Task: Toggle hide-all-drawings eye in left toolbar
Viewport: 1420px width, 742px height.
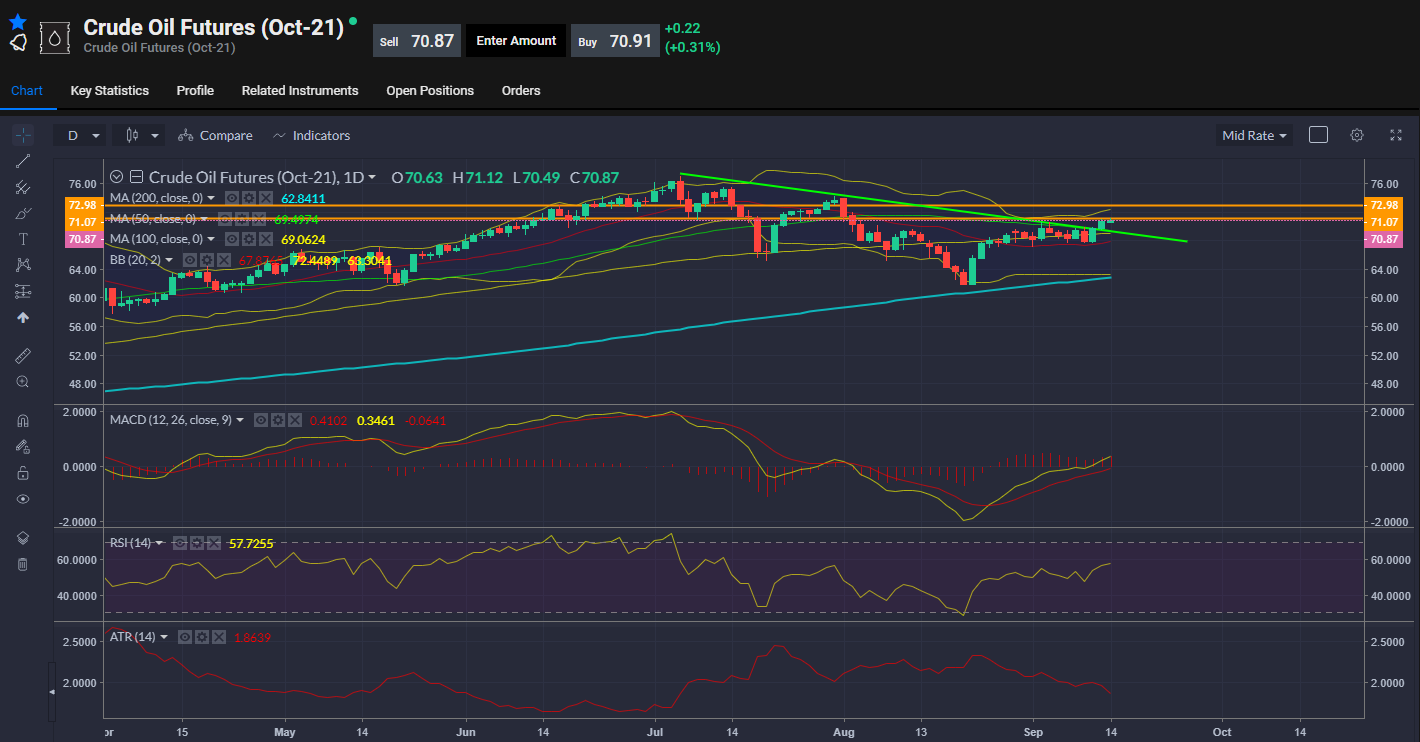Action: [23, 499]
